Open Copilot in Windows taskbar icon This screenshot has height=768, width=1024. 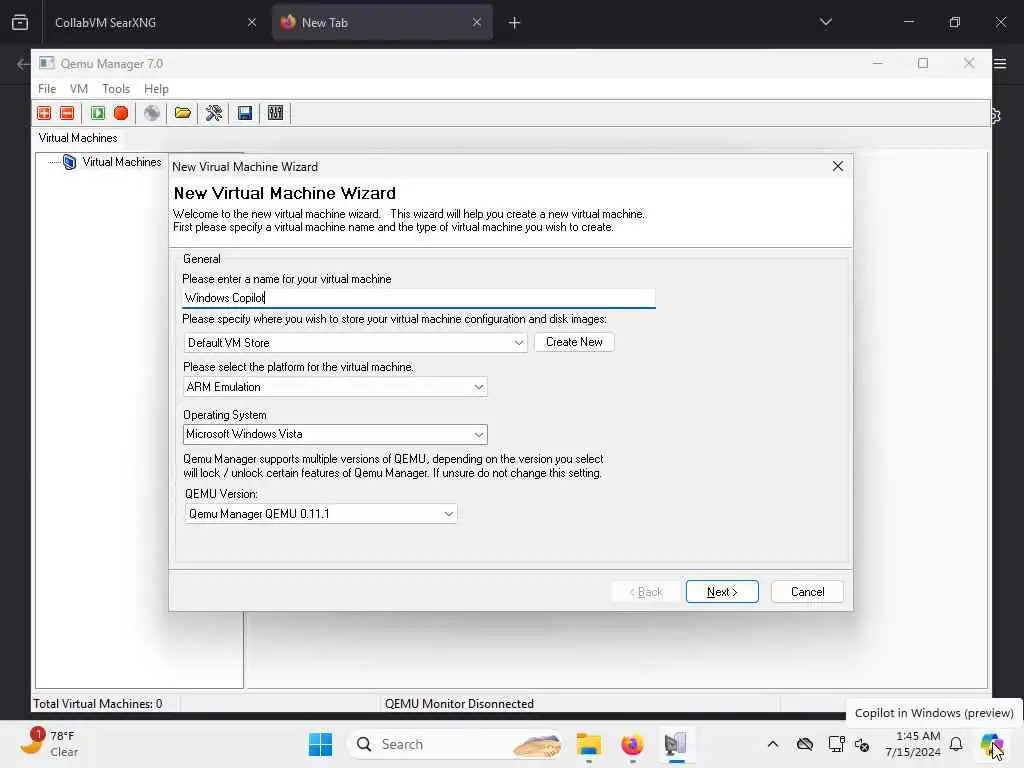[991, 744]
